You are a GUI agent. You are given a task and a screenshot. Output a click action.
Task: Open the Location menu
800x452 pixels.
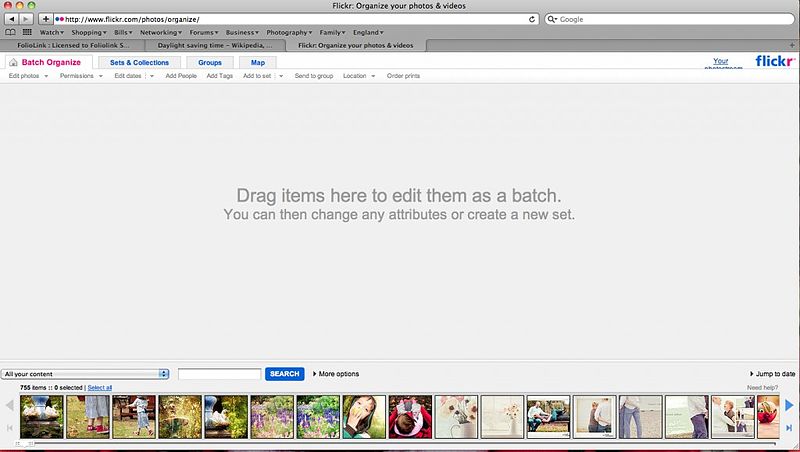click(x=359, y=76)
